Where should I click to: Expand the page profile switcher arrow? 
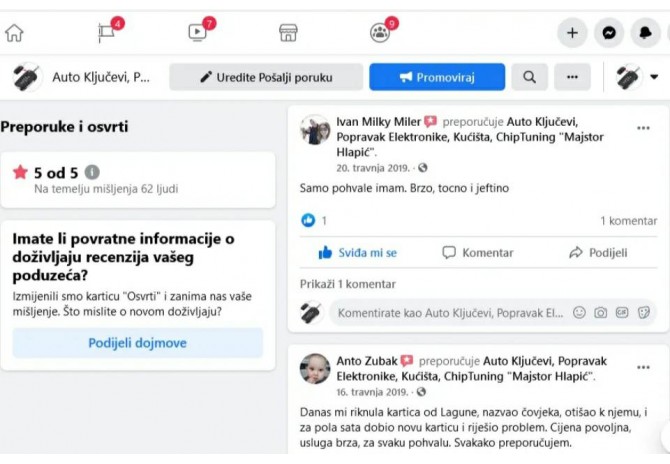coord(654,77)
